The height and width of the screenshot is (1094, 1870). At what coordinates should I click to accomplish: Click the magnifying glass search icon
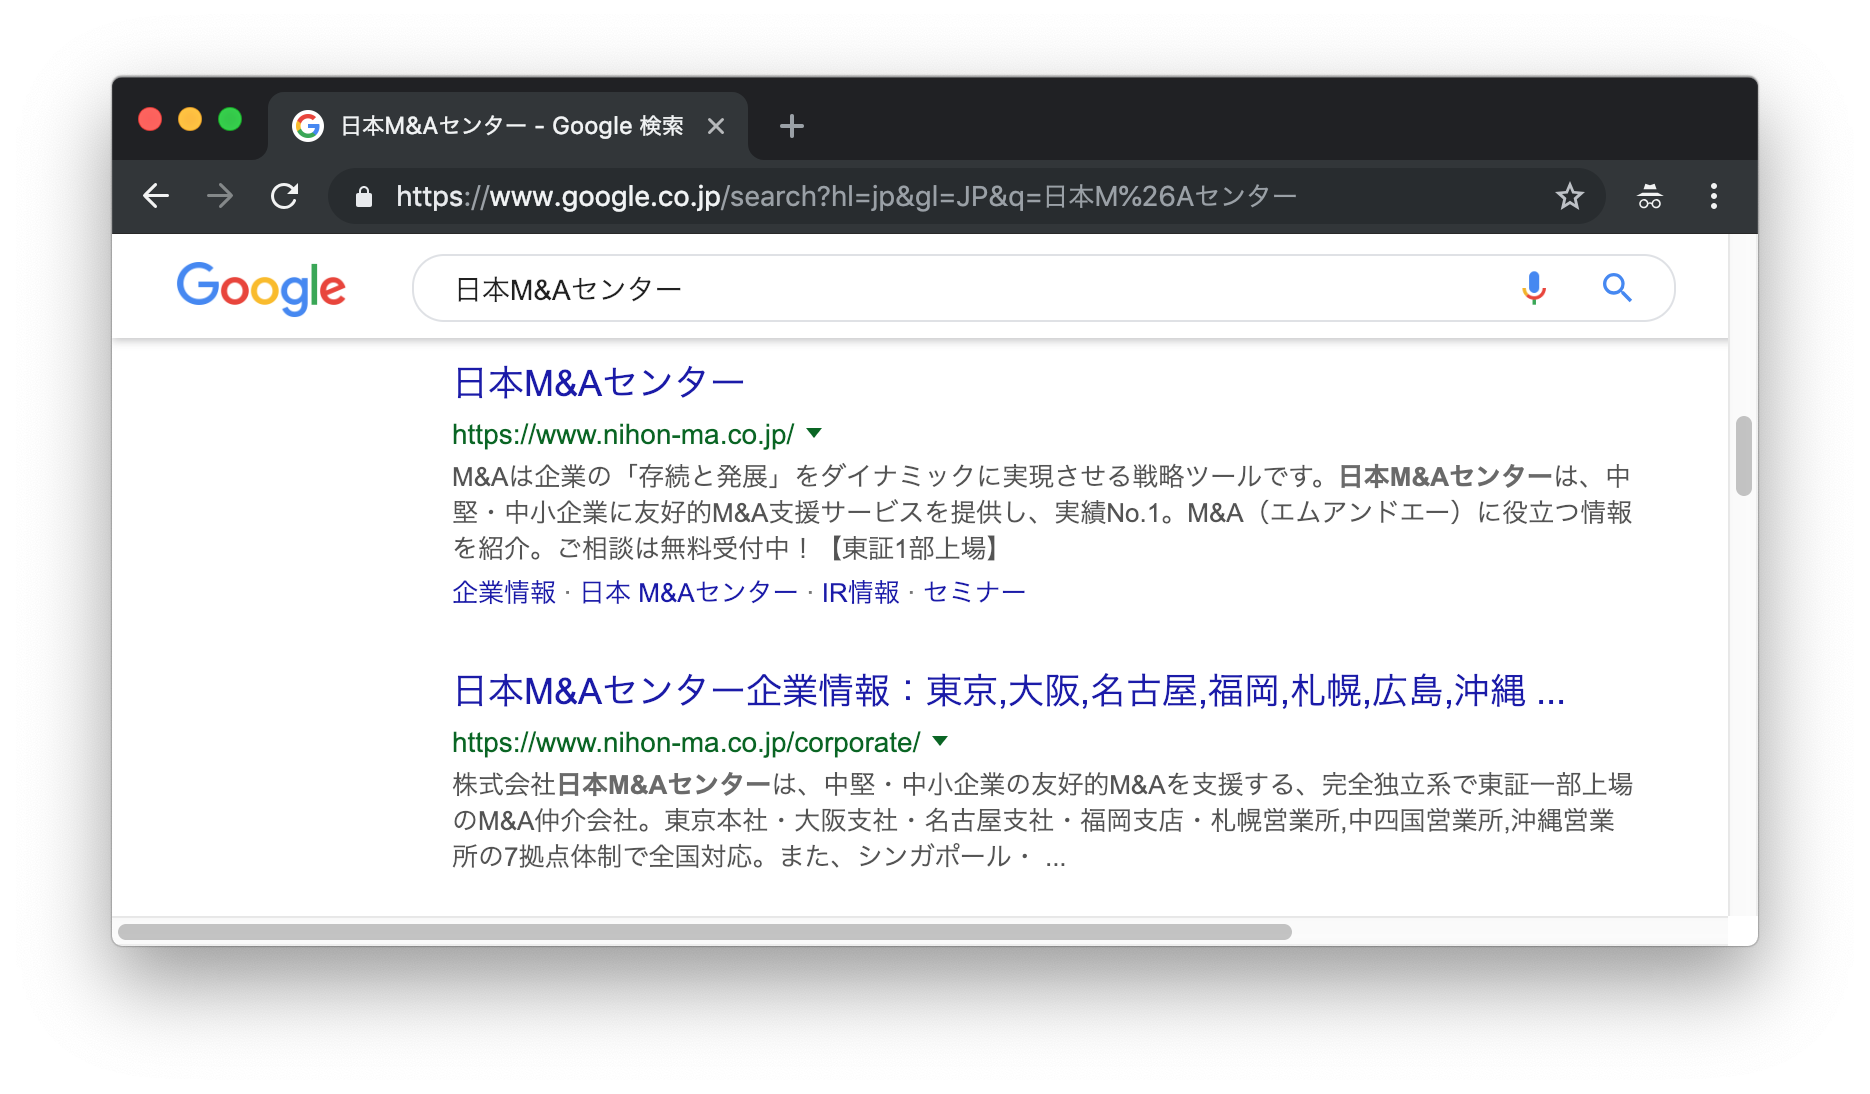point(1617,288)
